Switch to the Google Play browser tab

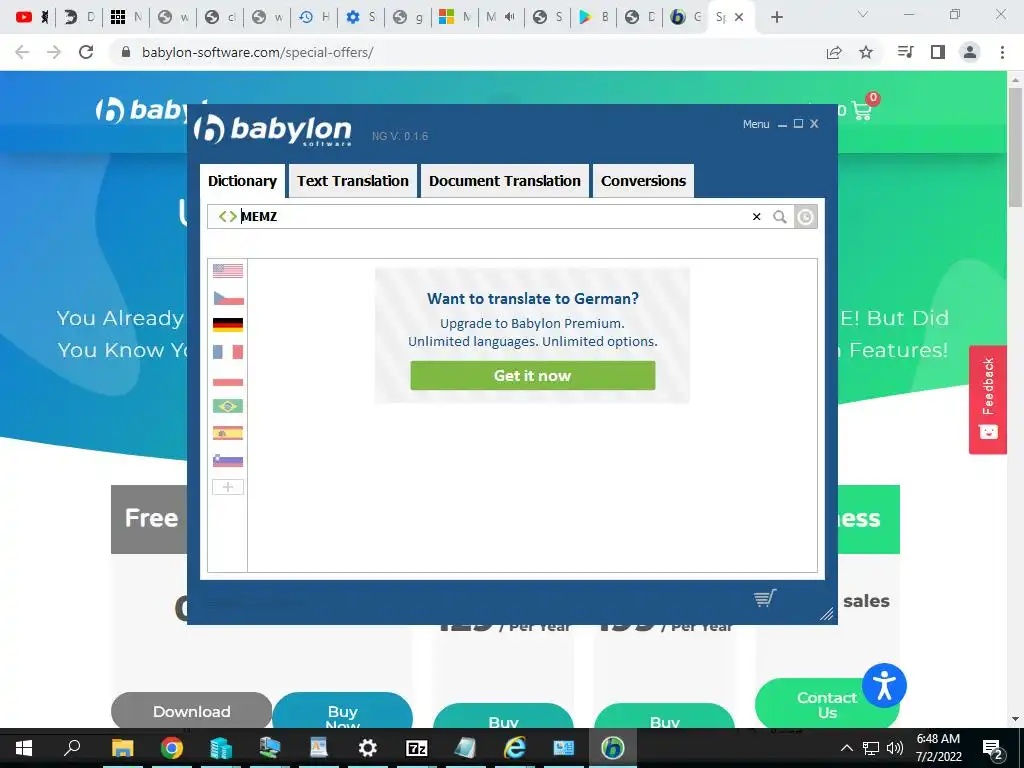tap(596, 17)
